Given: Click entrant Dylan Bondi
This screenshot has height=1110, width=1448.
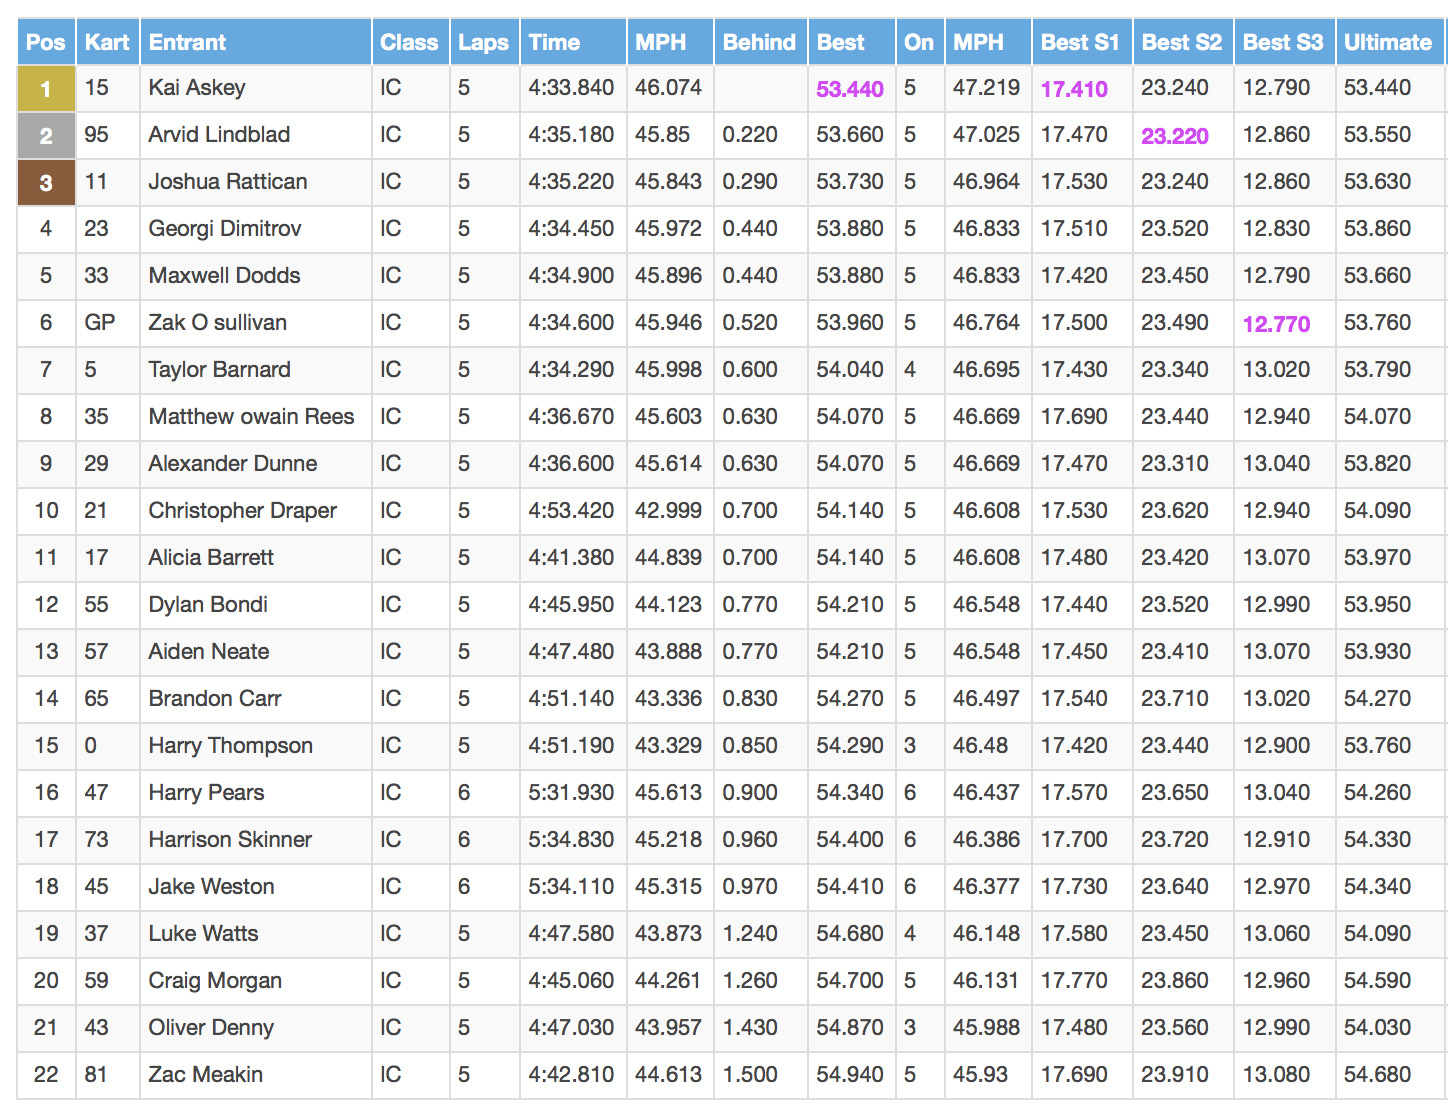Looking at the screenshot, I should (x=208, y=605).
